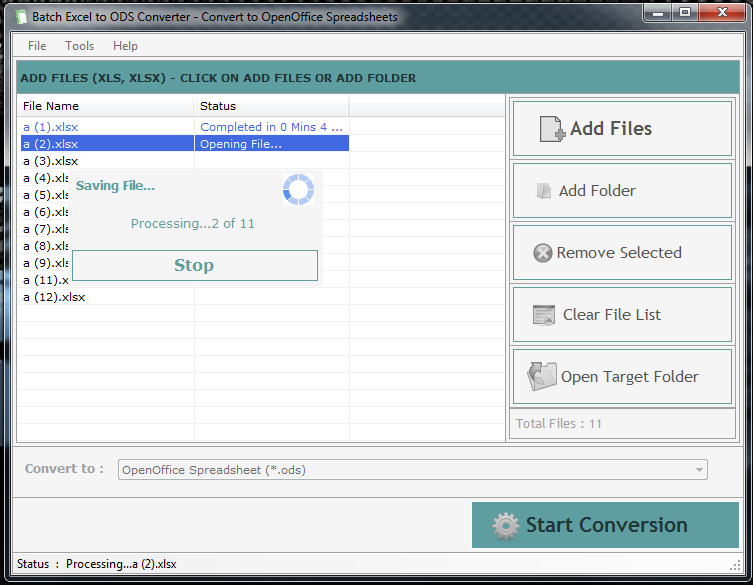Select a (3).xlsx in file list

(x=50, y=161)
